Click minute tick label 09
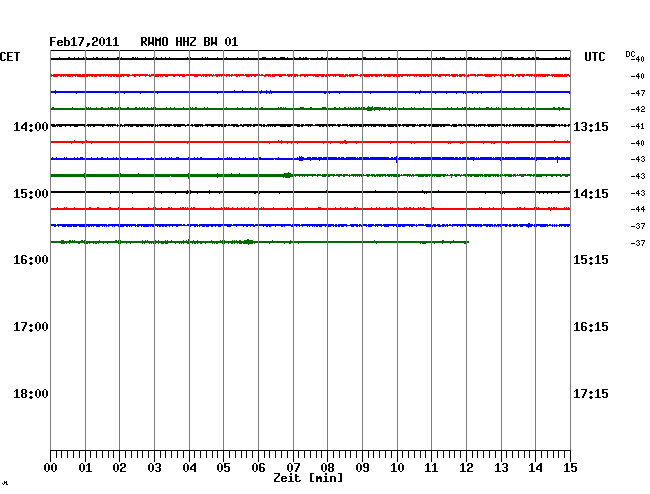 coord(362,468)
